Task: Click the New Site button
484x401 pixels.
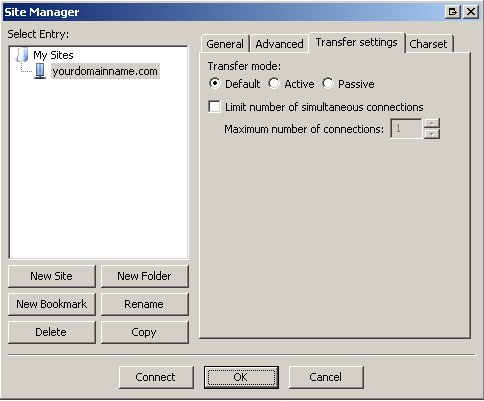Action: [52, 276]
